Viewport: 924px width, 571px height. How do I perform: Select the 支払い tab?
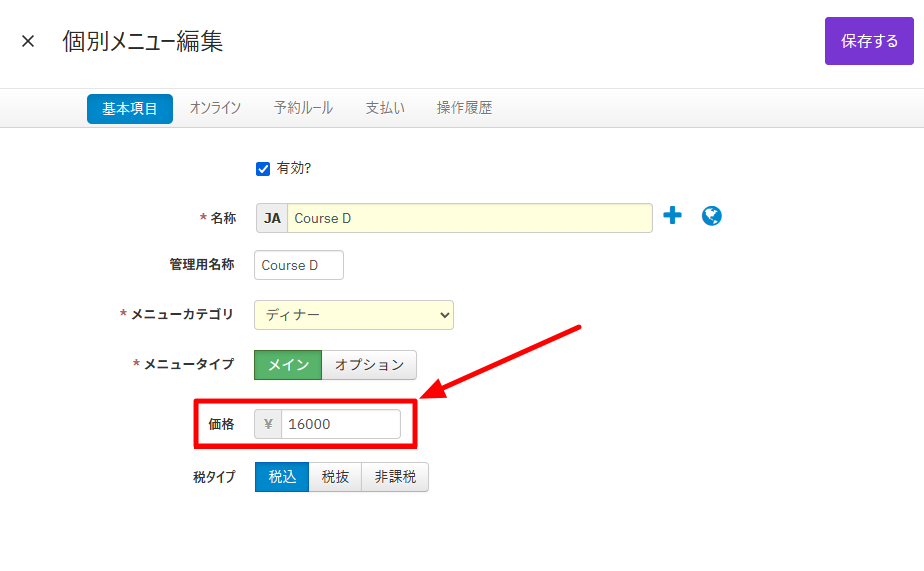point(385,108)
